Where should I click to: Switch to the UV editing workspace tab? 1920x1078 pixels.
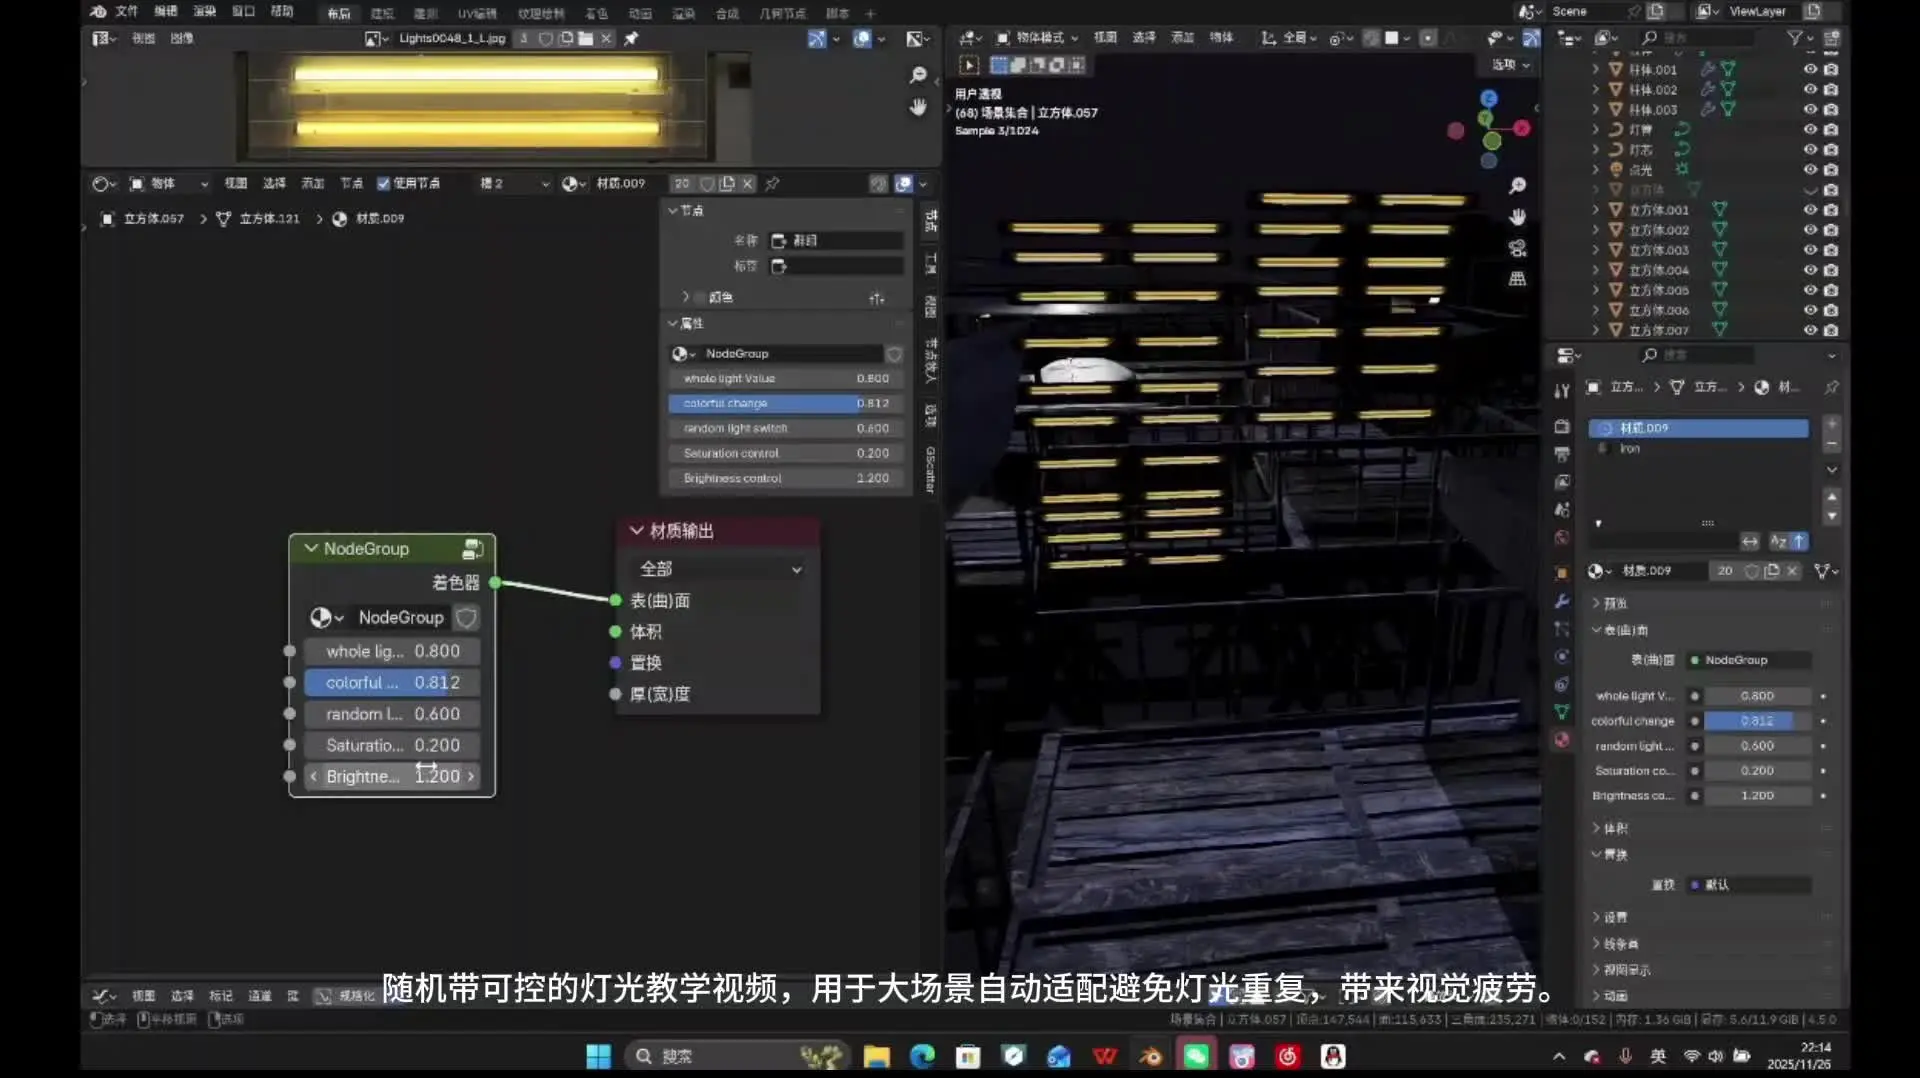[477, 13]
